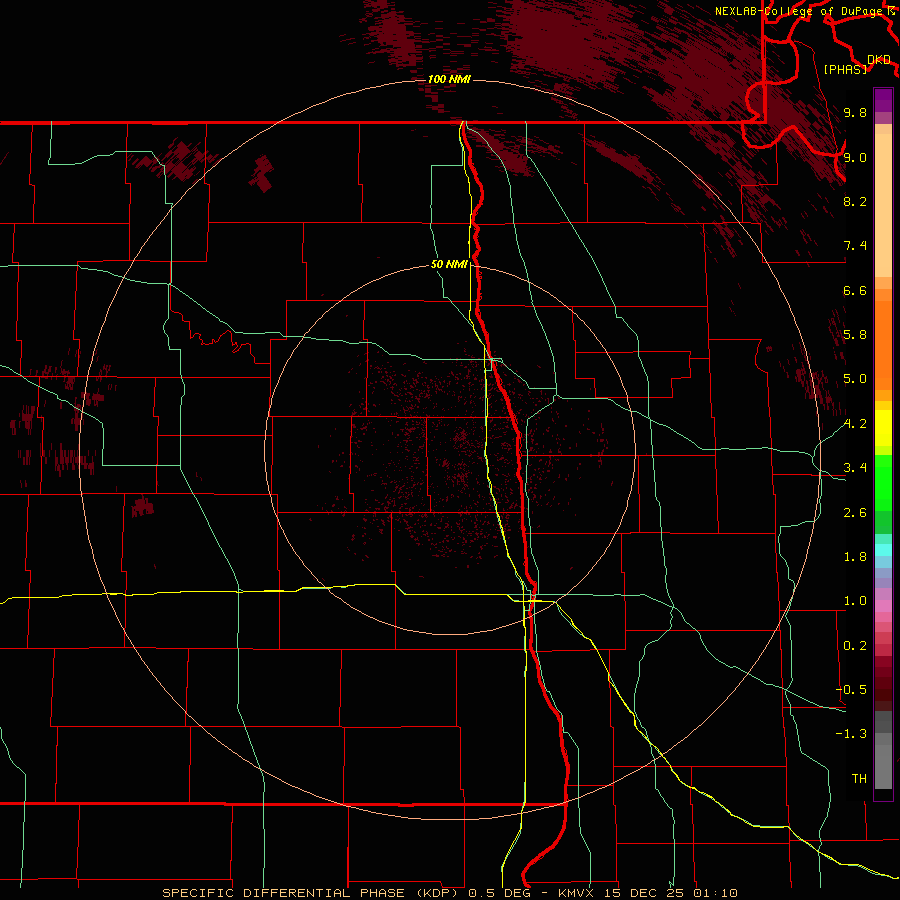Click the 9.0 value on color scale
This screenshot has width=900, height=900.
855,157
